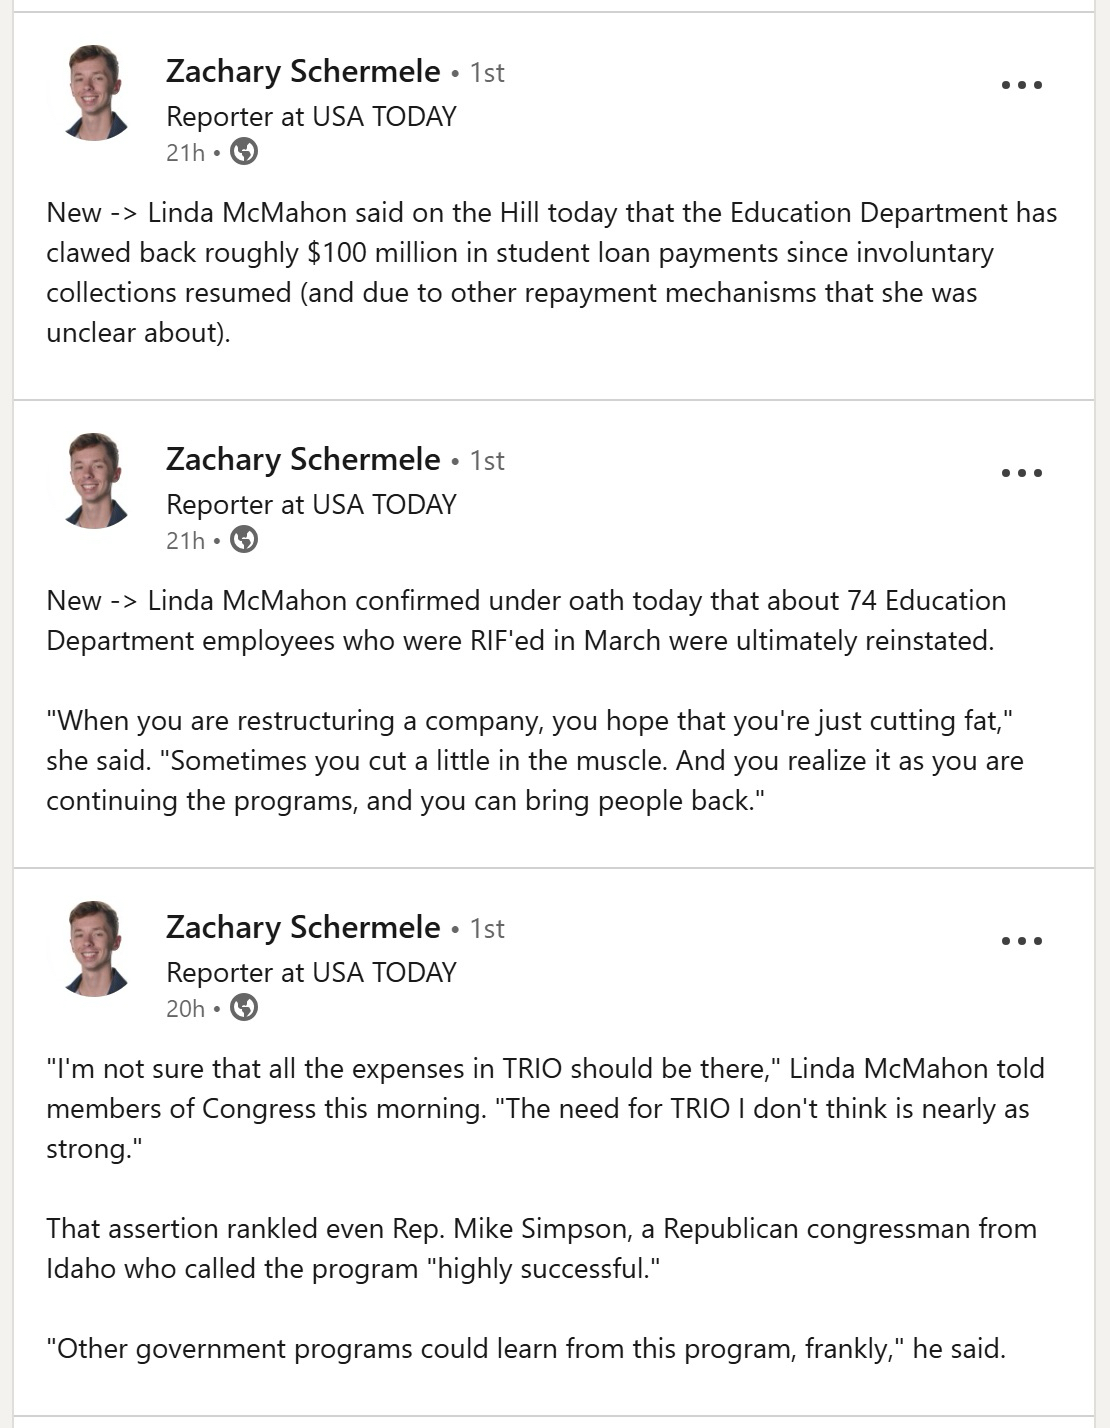Click the 20h timestamp on the TRIO post
Image resolution: width=1110 pixels, height=1428 pixels.
pyautogui.click(x=185, y=1009)
